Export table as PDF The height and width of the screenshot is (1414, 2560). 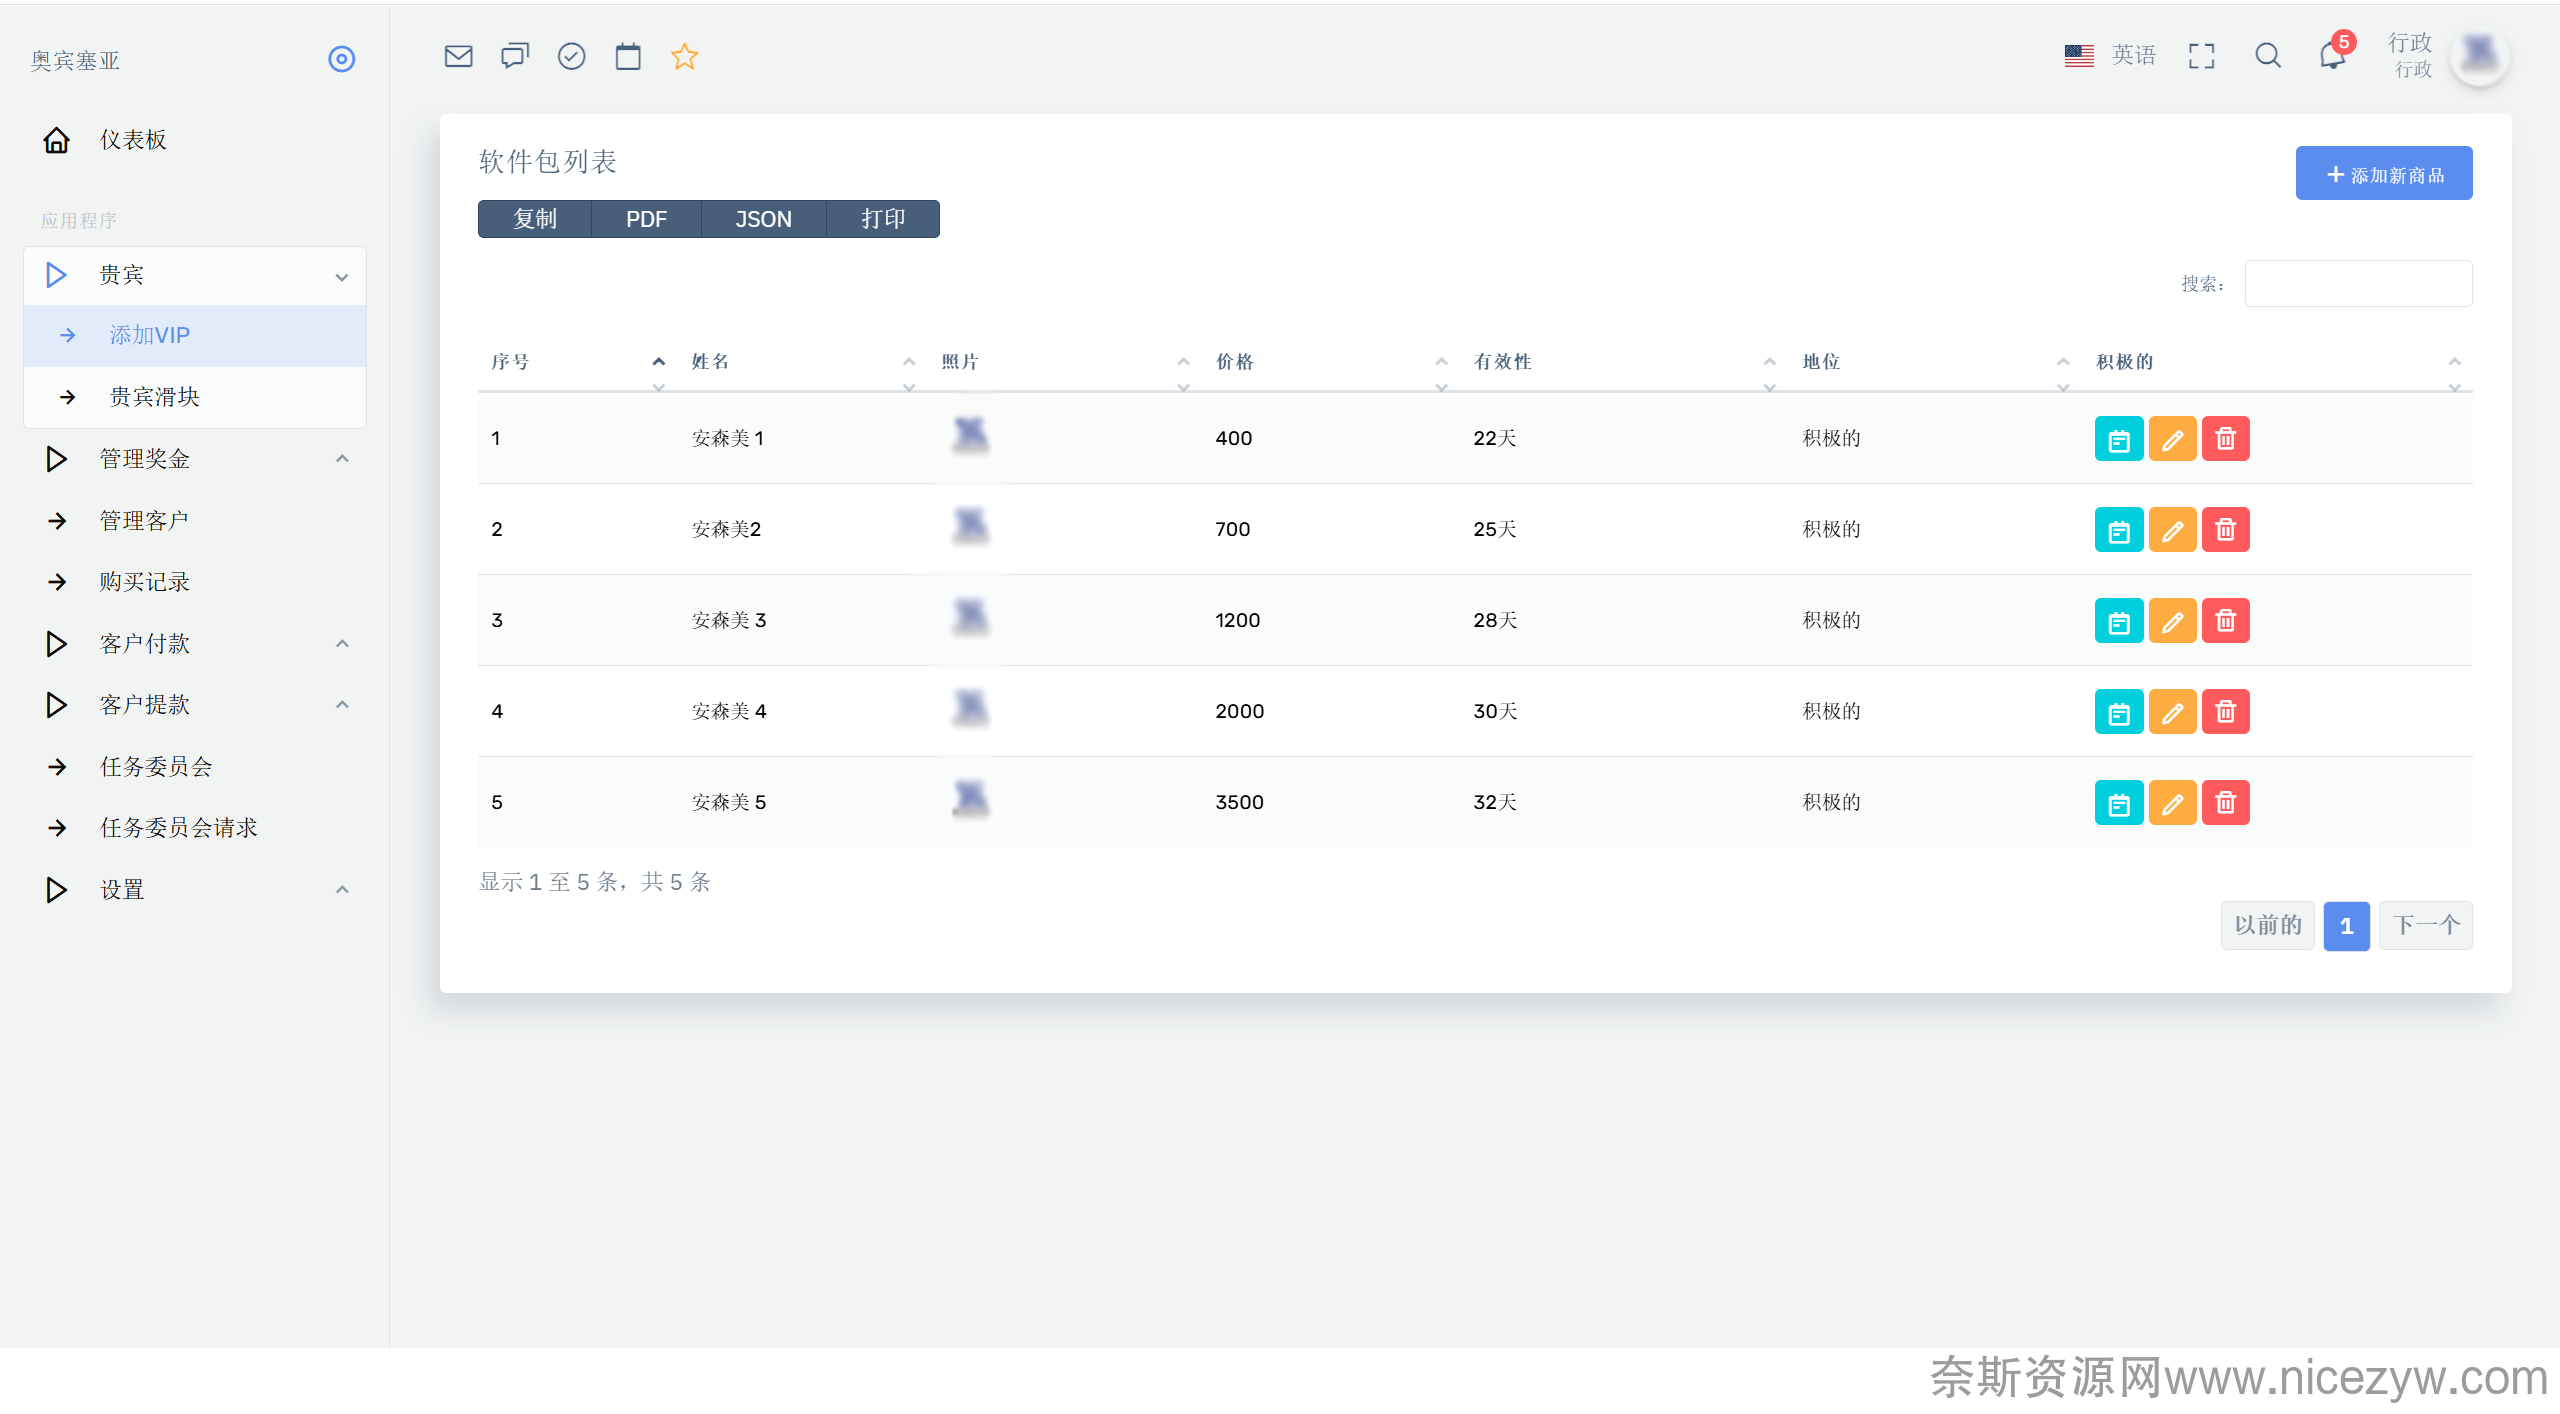click(x=646, y=219)
